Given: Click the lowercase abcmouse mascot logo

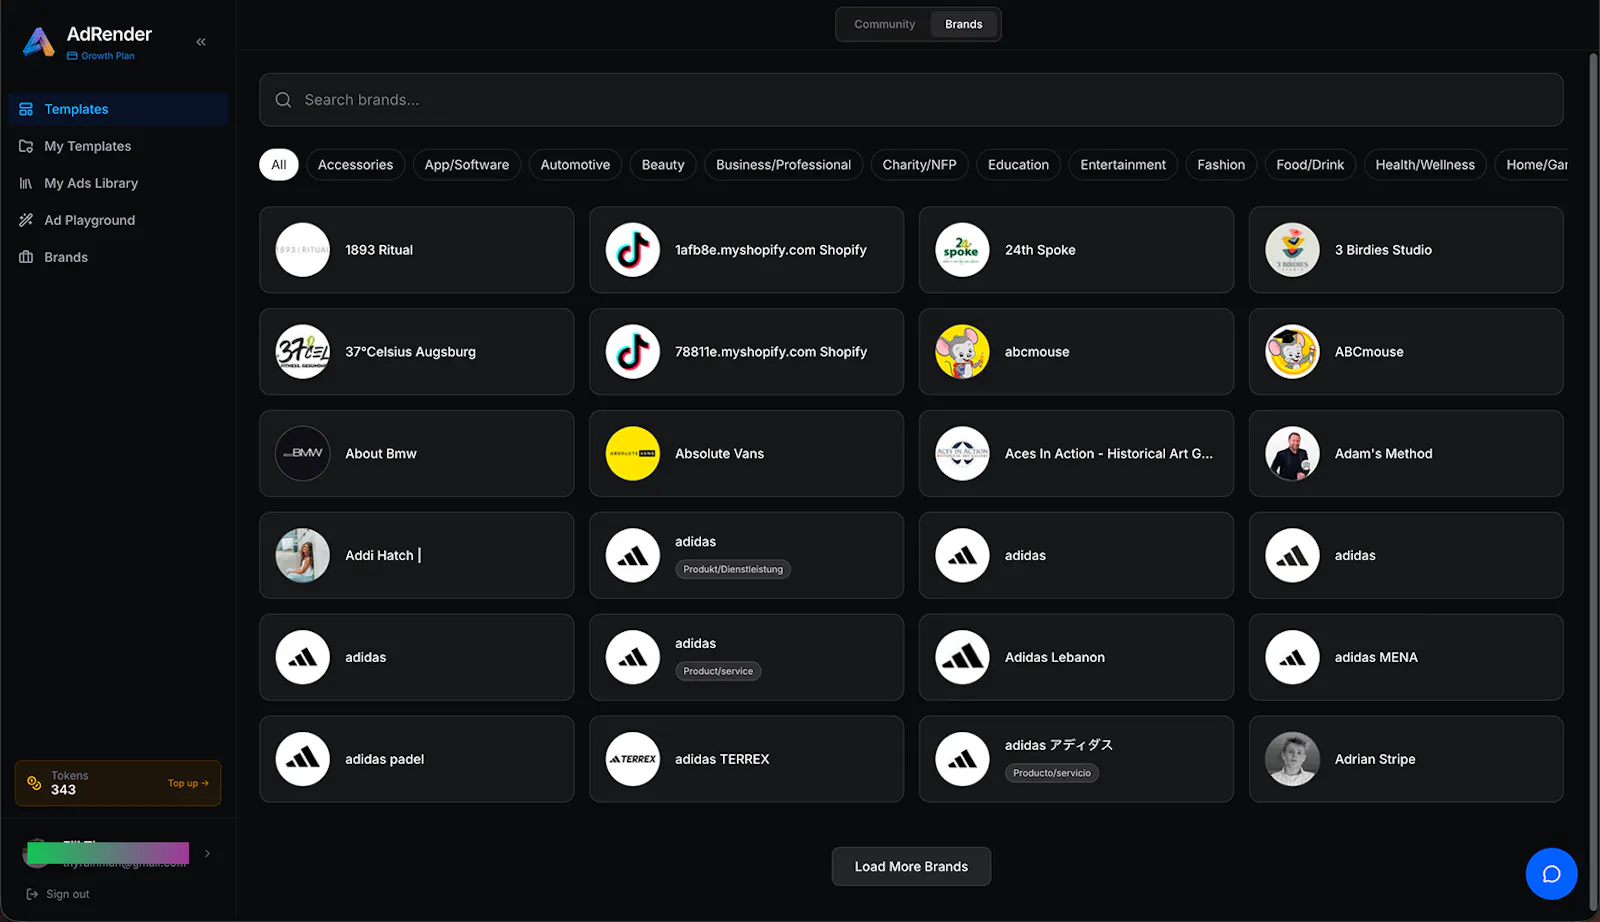Looking at the screenshot, I should tap(962, 352).
